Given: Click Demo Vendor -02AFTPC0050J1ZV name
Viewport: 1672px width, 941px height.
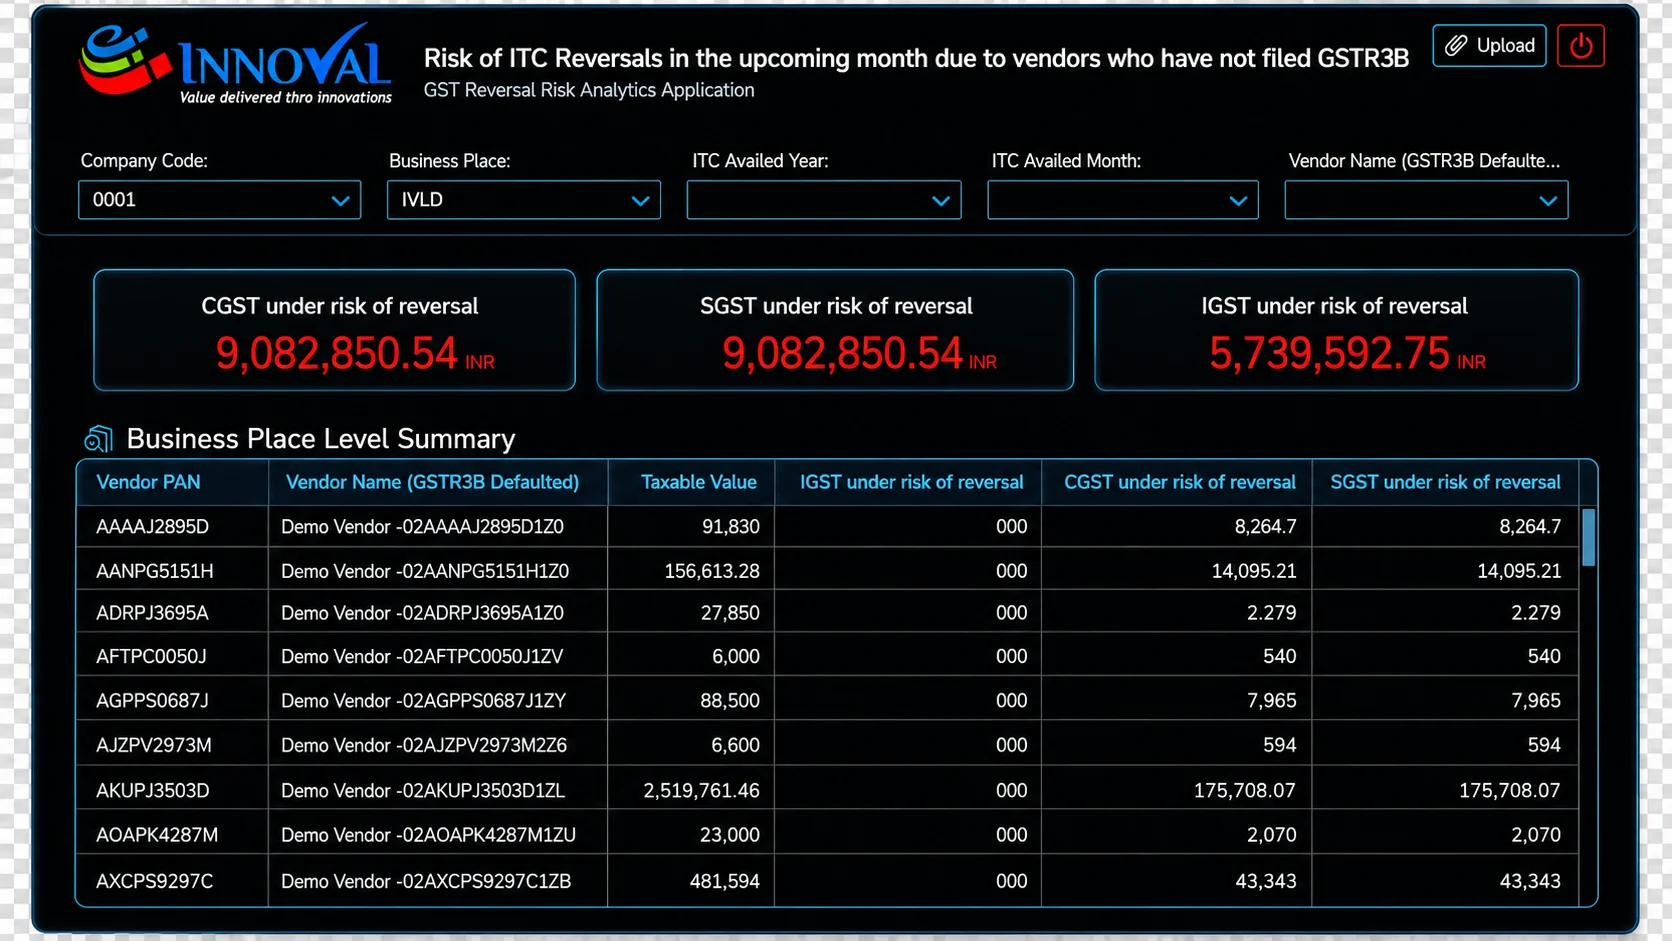Looking at the screenshot, I should pyautogui.click(x=422, y=657).
